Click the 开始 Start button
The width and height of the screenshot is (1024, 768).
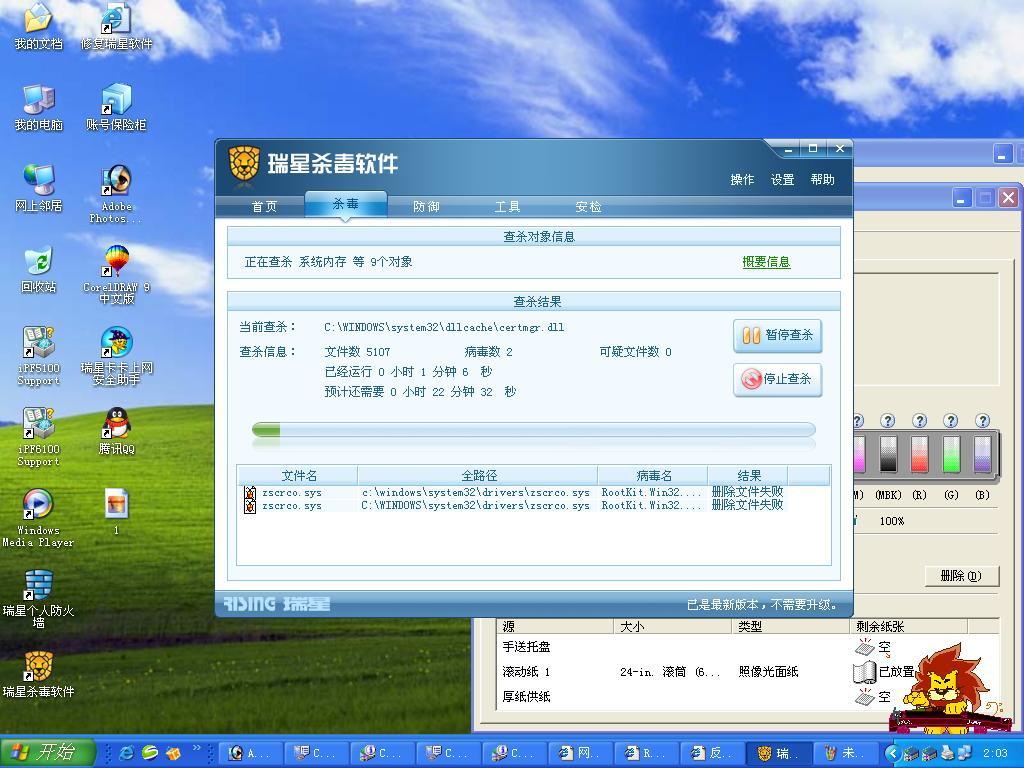(48, 752)
